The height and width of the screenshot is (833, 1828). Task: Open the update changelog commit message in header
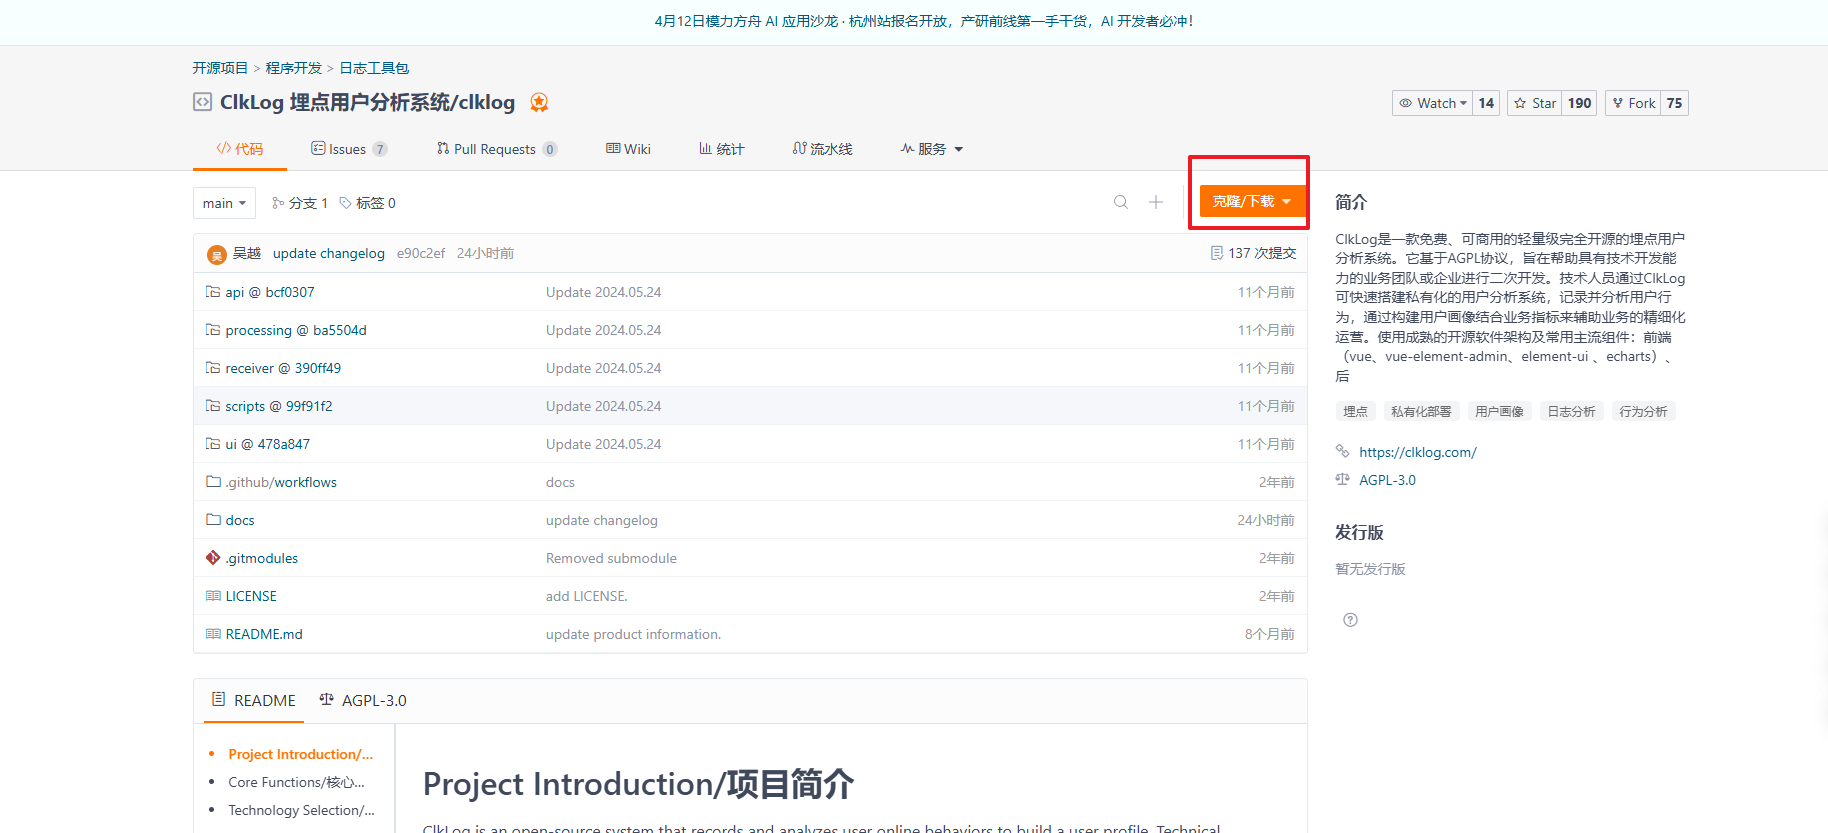[329, 253]
